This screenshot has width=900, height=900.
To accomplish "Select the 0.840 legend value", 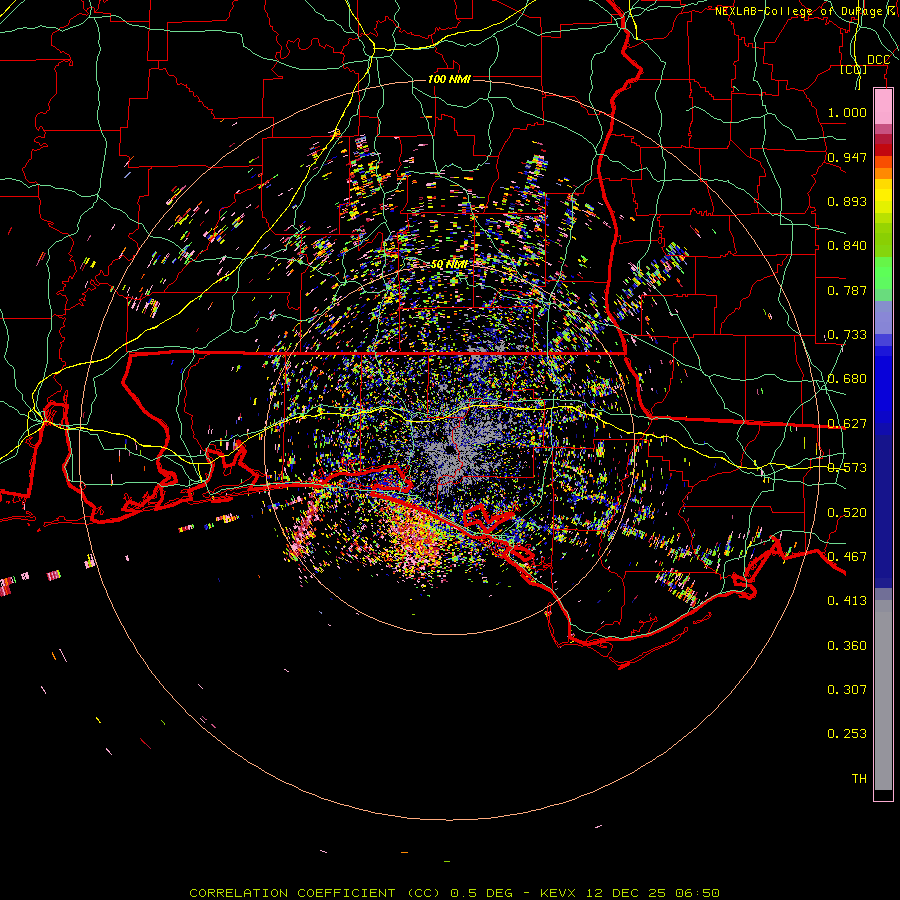I will [847, 246].
